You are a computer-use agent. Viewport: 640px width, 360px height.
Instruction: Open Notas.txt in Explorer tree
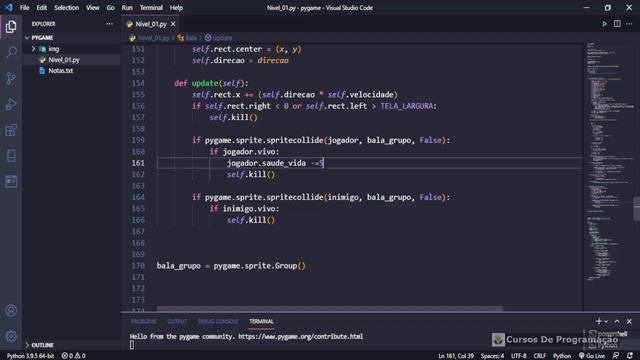click(x=60, y=71)
